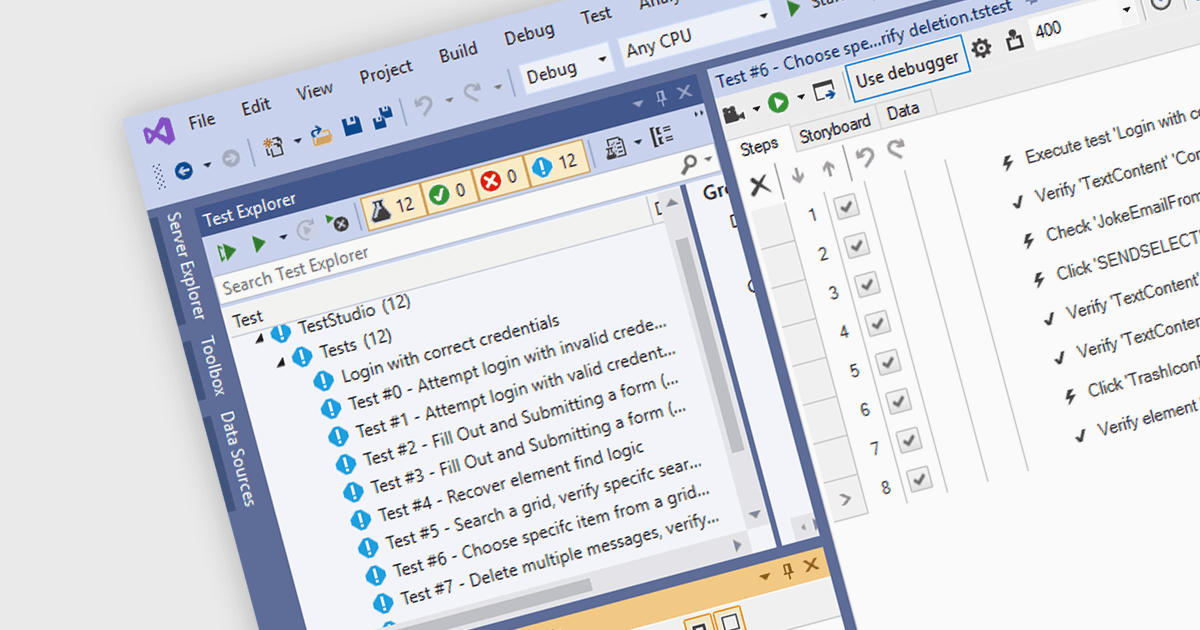The image size is (1200, 630).
Task: Uncheck the checkbox for step 1
Action: [x=847, y=207]
